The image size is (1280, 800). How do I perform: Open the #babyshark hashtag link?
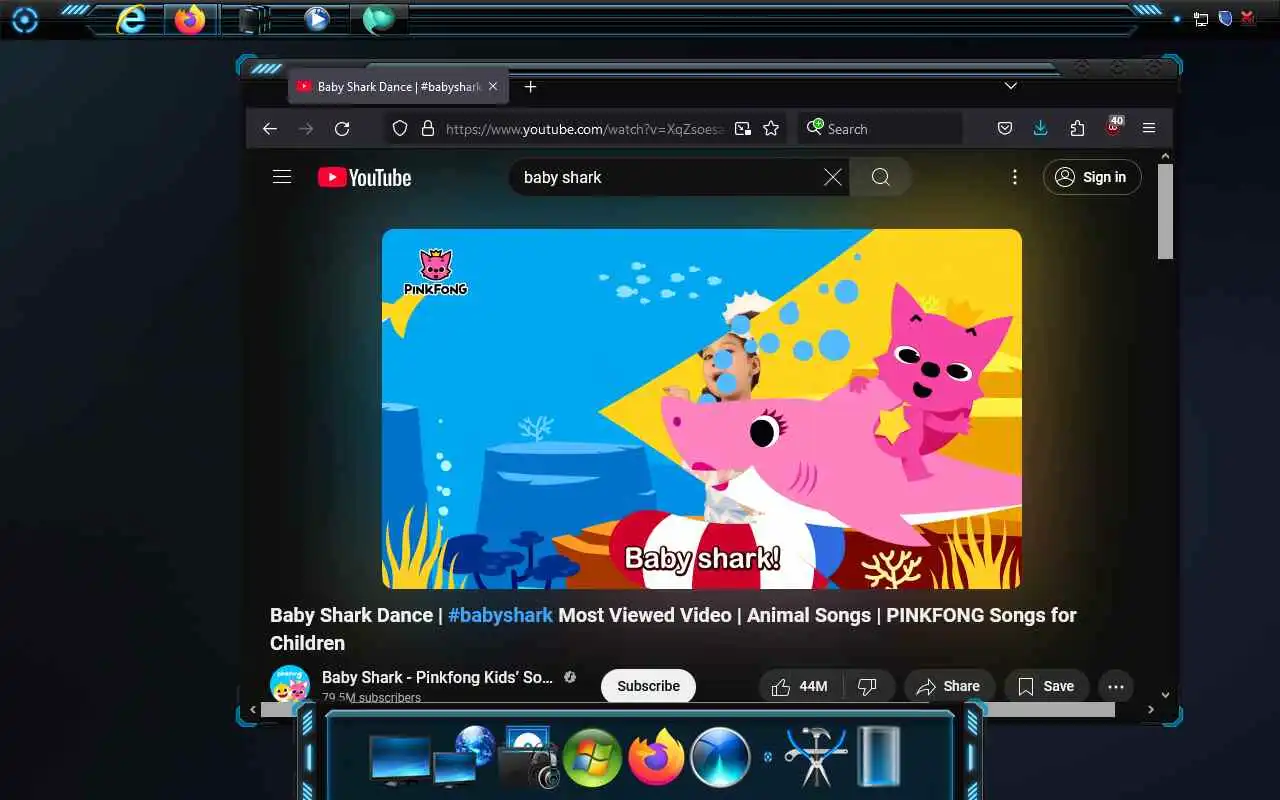tap(500, 615)
